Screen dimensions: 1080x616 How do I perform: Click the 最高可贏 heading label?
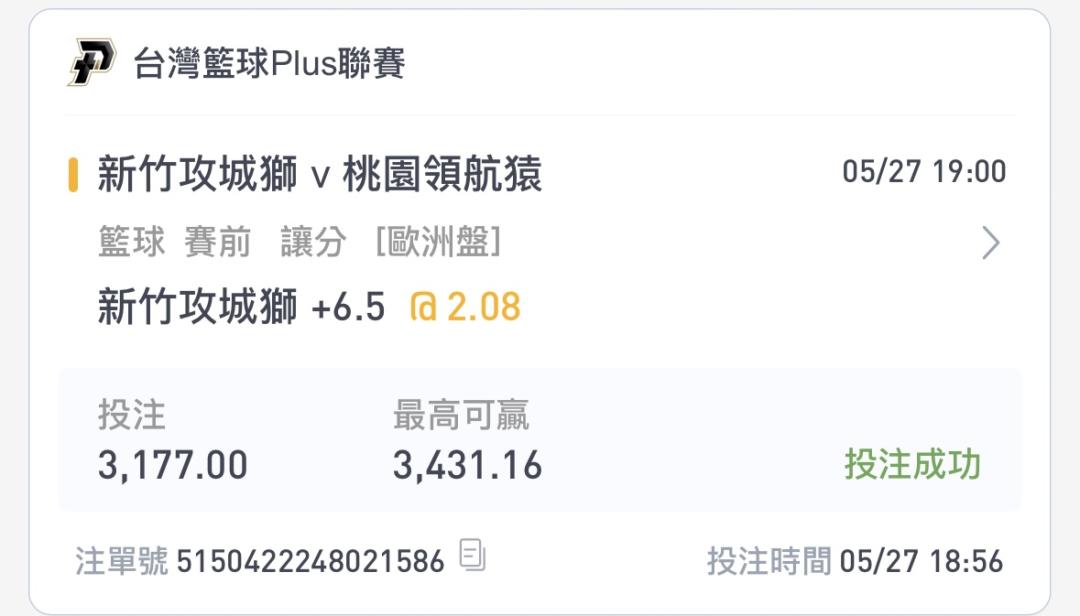(x=461, y=415)
